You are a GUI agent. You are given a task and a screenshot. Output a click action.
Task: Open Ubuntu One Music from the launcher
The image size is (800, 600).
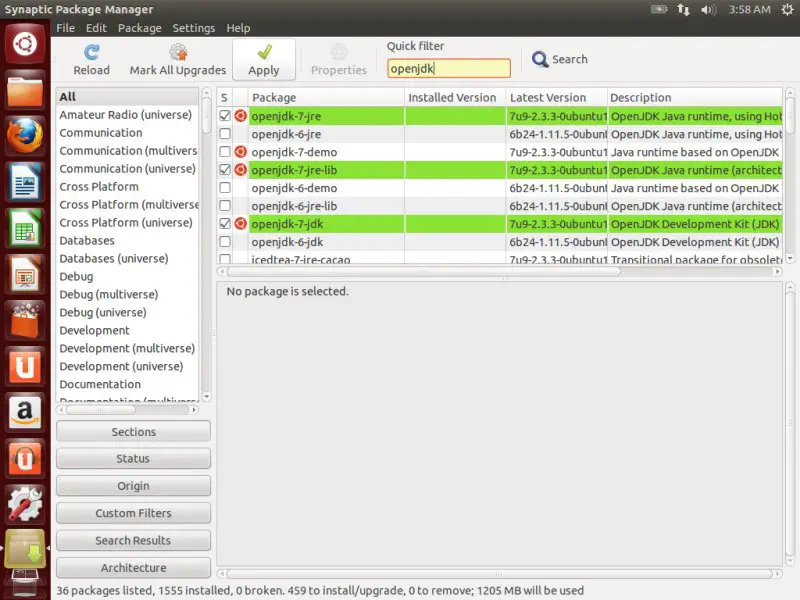24,458
